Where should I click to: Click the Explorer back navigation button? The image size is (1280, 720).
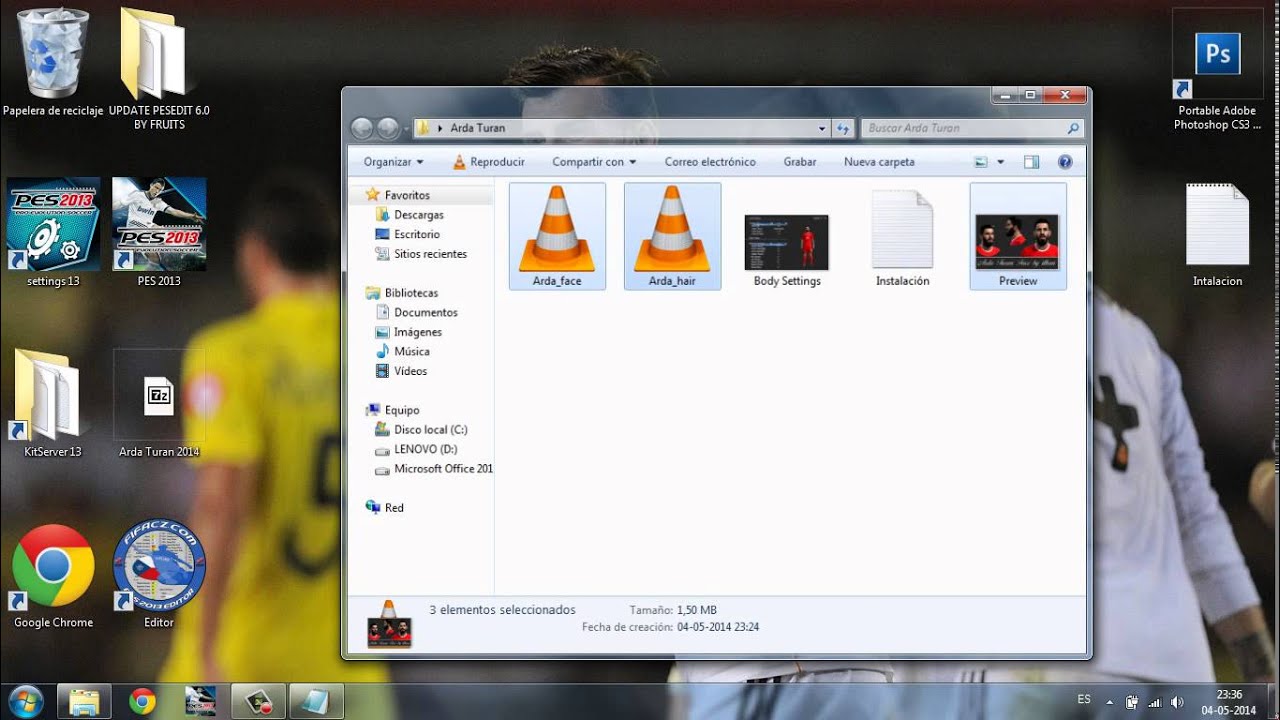click(362, 128)
